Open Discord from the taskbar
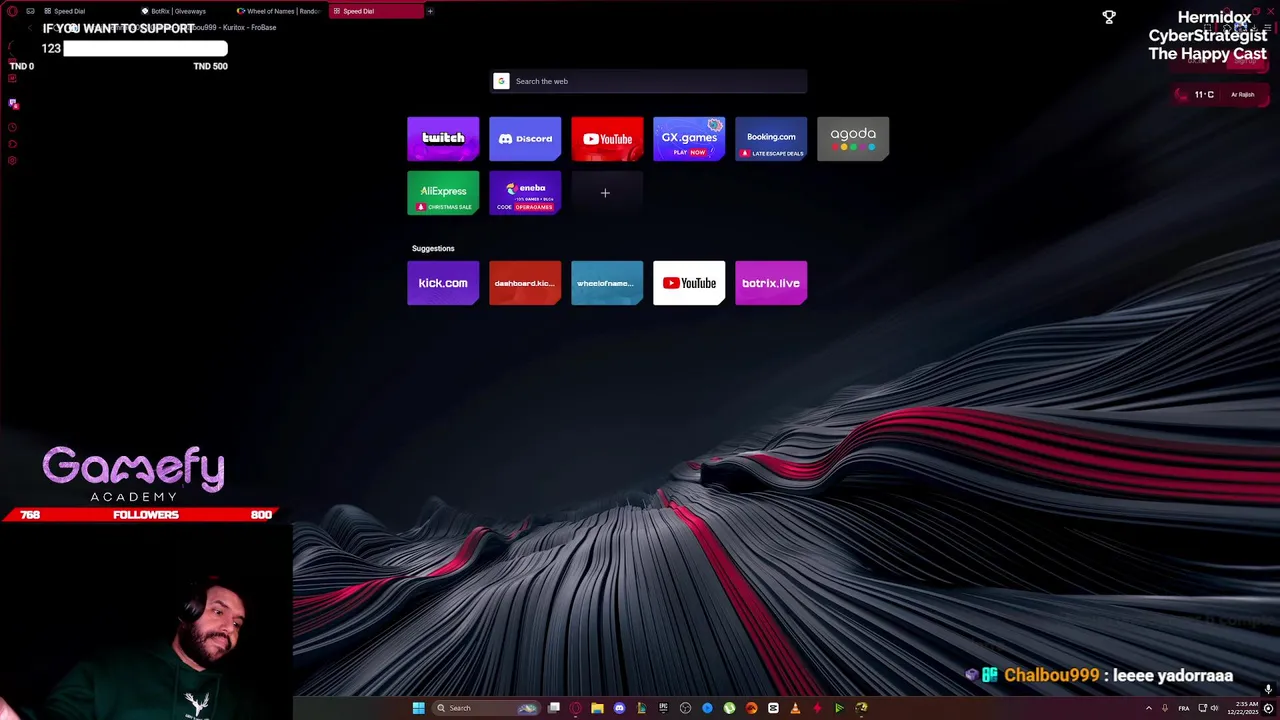 pyautogui.click(x=619, y=708)
